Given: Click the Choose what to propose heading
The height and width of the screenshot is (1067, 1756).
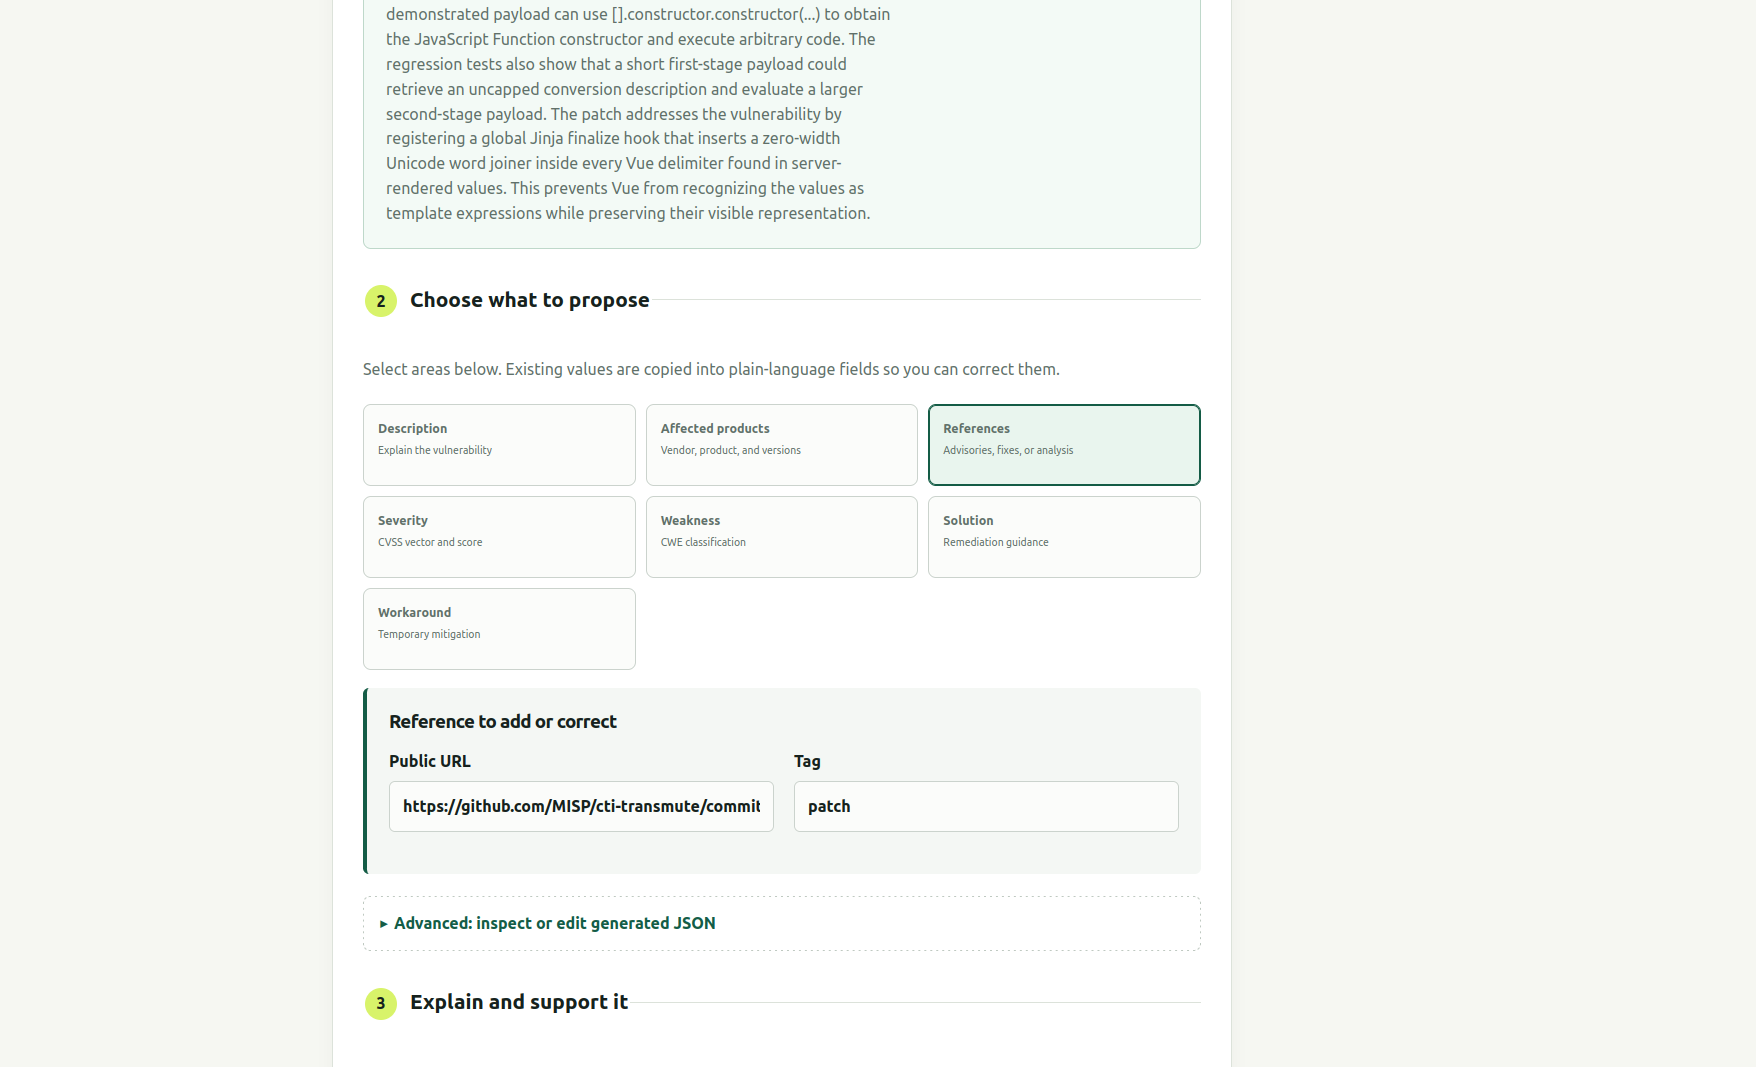Looking at the screenshot, I should pos(529,300).
